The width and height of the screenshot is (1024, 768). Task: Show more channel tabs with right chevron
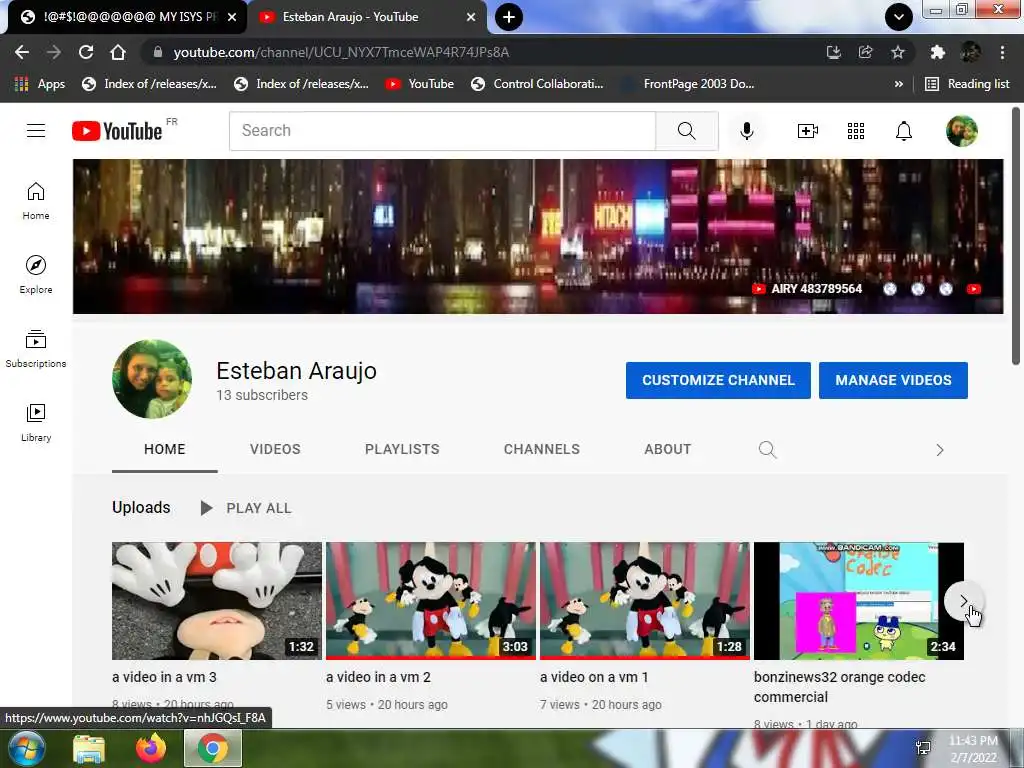[940, 450]
